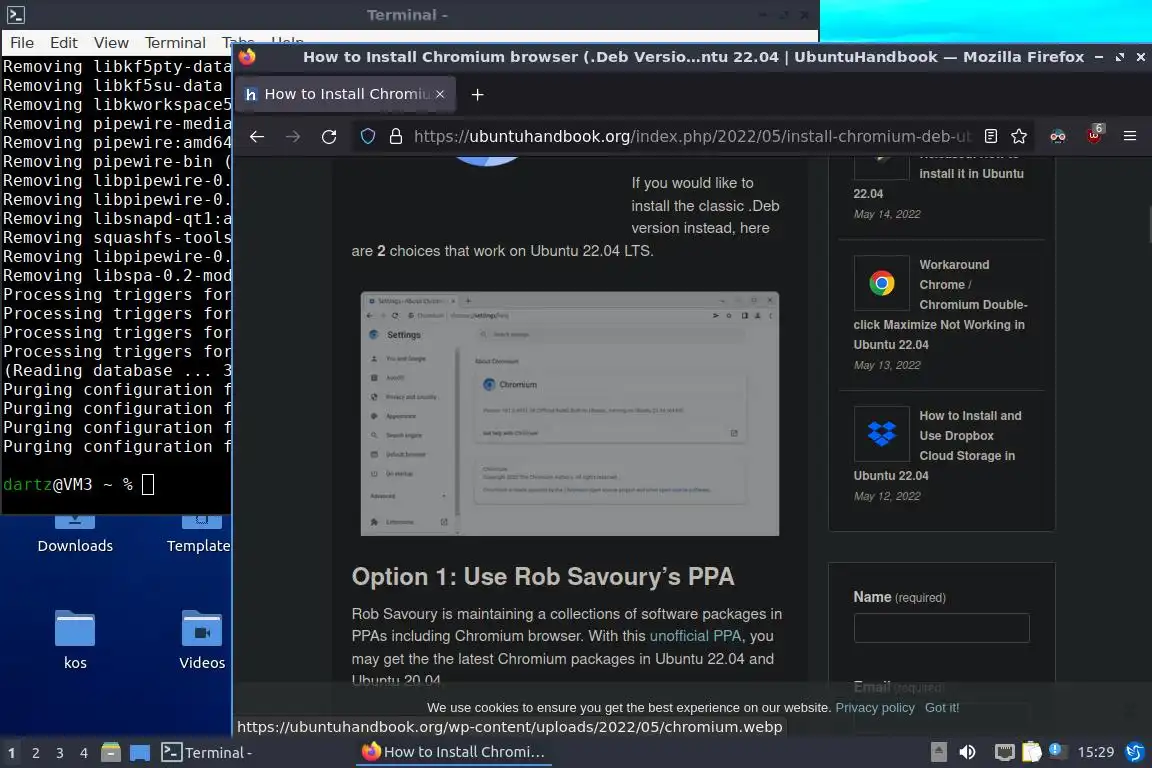Click the network monitor tray icon
This screenshot has width=1152, height=768.
(x=1004, y=752)
